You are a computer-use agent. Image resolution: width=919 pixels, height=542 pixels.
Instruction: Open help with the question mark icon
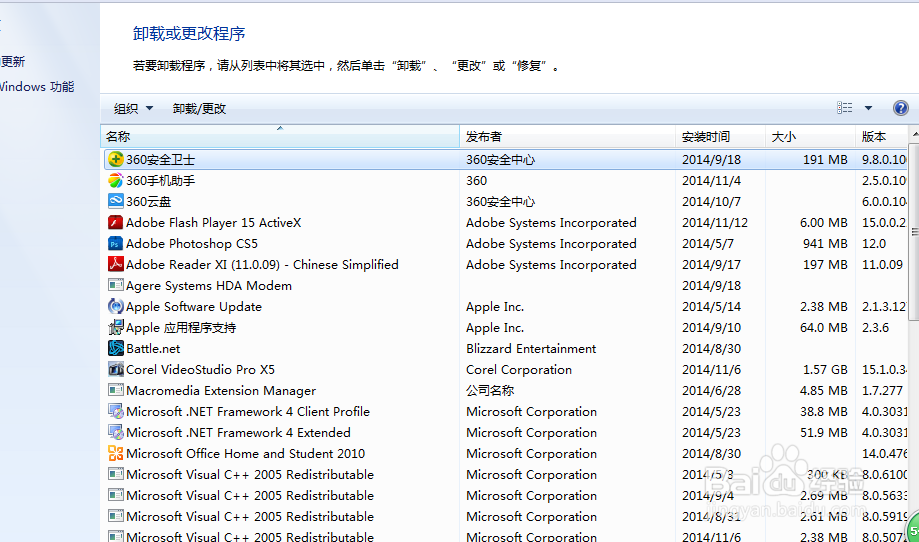pyautogui.click(x=900, y=108)
